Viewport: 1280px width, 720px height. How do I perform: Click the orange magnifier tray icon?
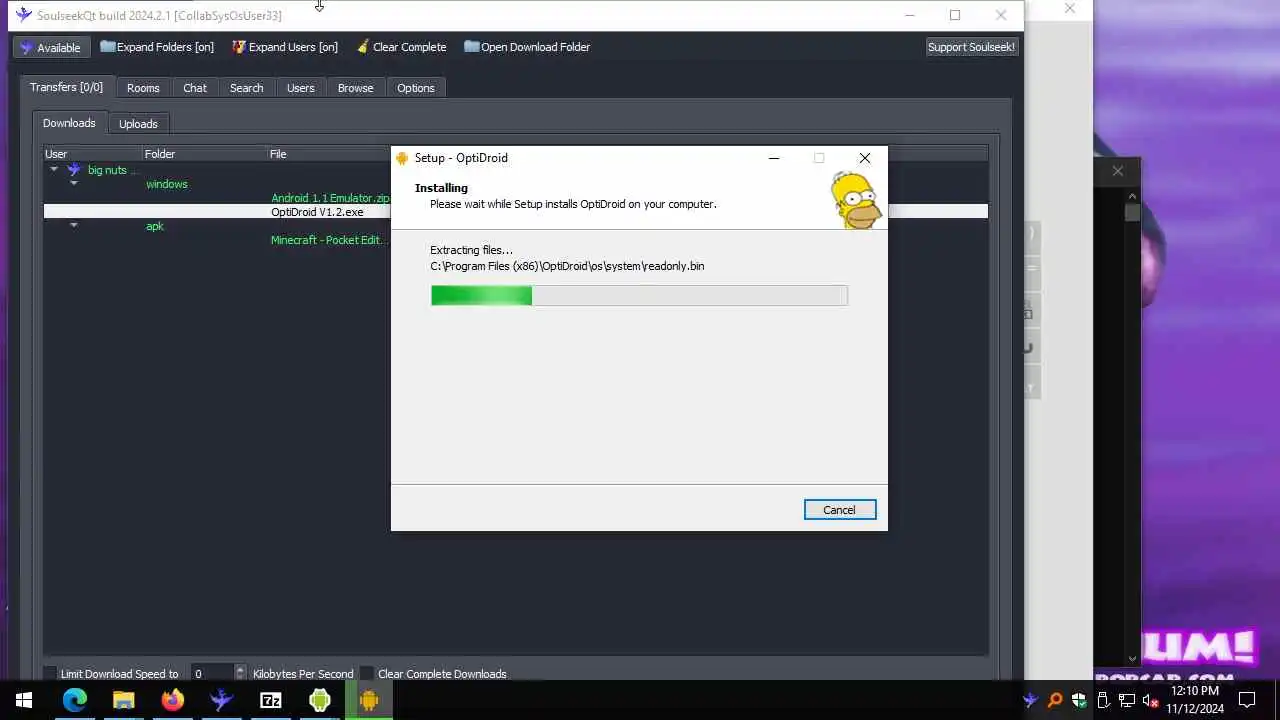(x=1054, y=700)
